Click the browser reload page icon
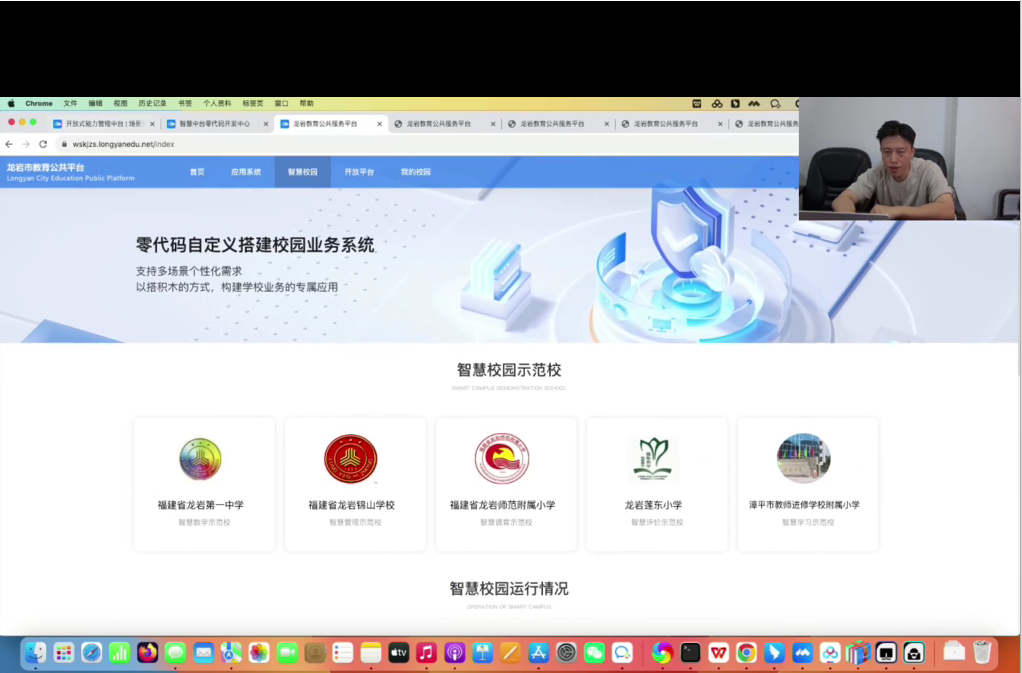 pyautogui.click(x=43, y=144)
